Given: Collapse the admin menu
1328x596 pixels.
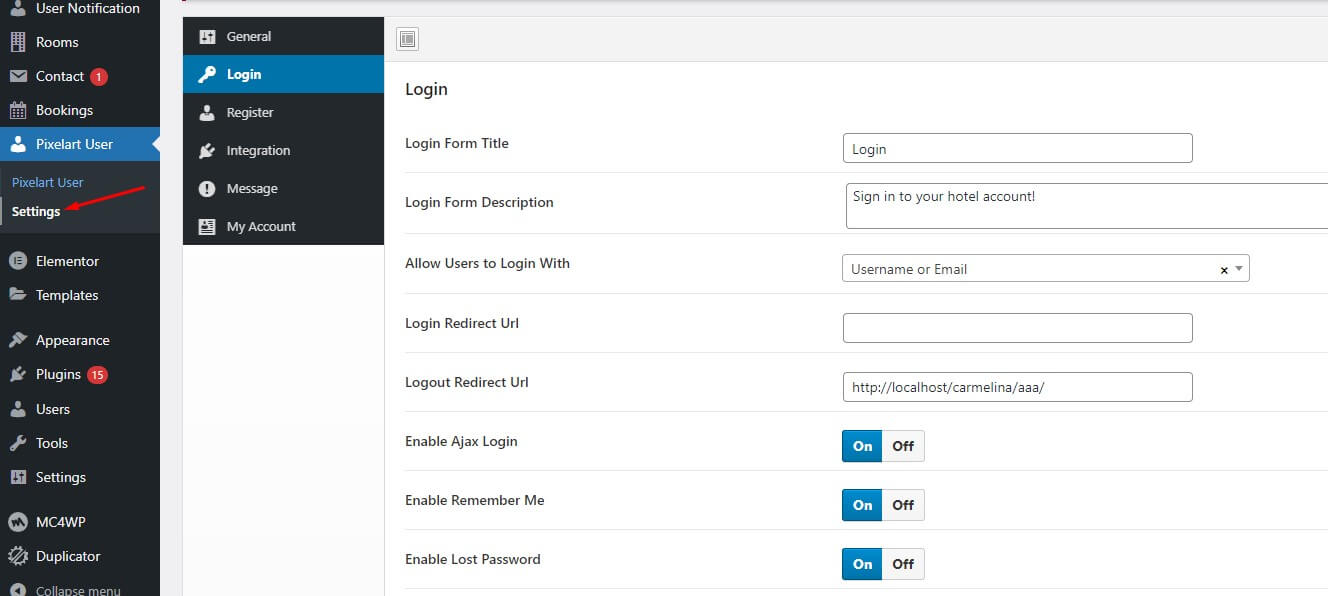Looking at the screenshot, I should point(77,590).
